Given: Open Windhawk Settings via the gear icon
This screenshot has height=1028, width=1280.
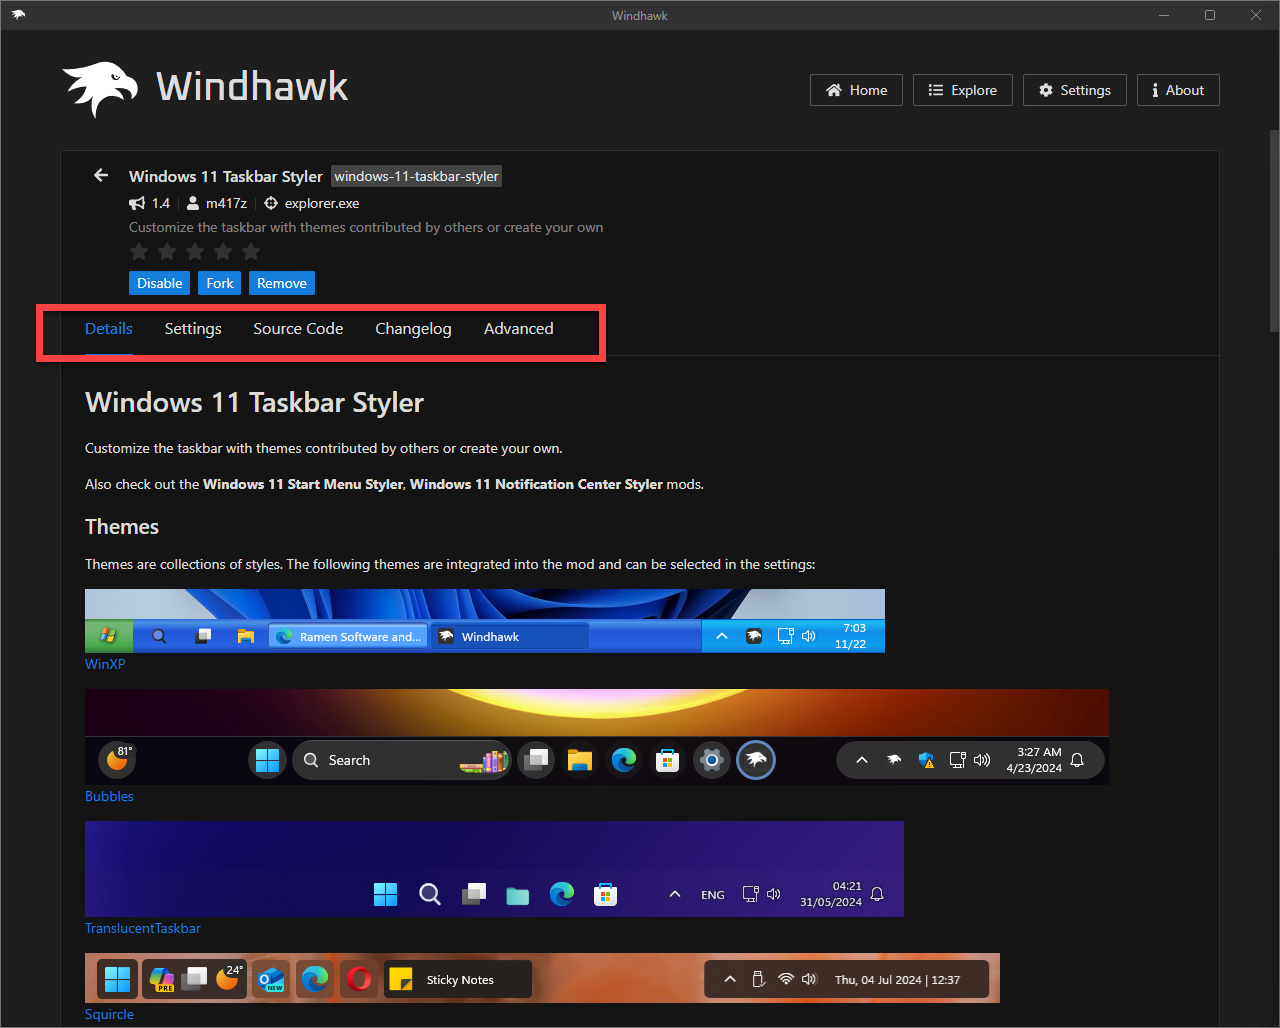Looking at the screenshot, I should coord(1046,90).
